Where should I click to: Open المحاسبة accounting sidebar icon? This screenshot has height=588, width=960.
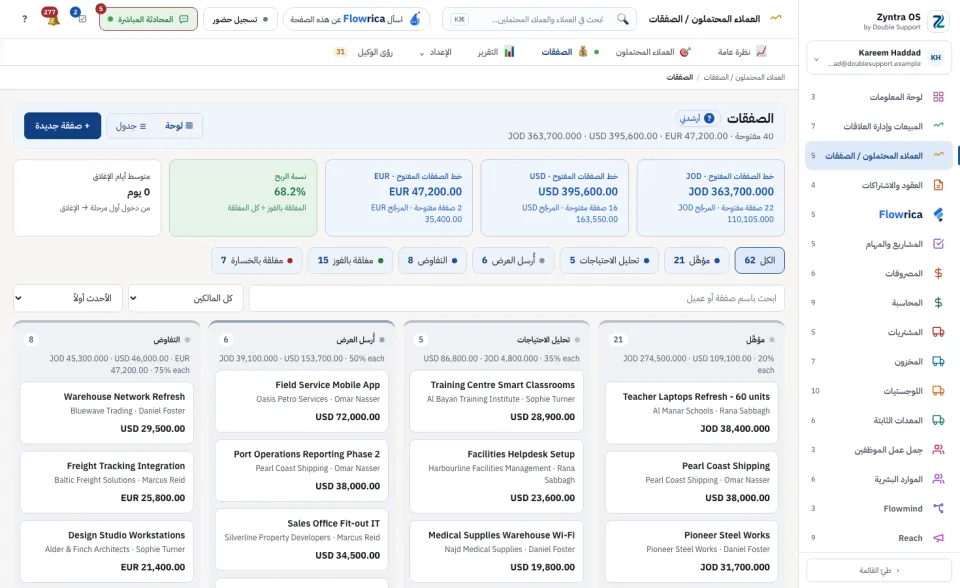click(x=938, y=303)
